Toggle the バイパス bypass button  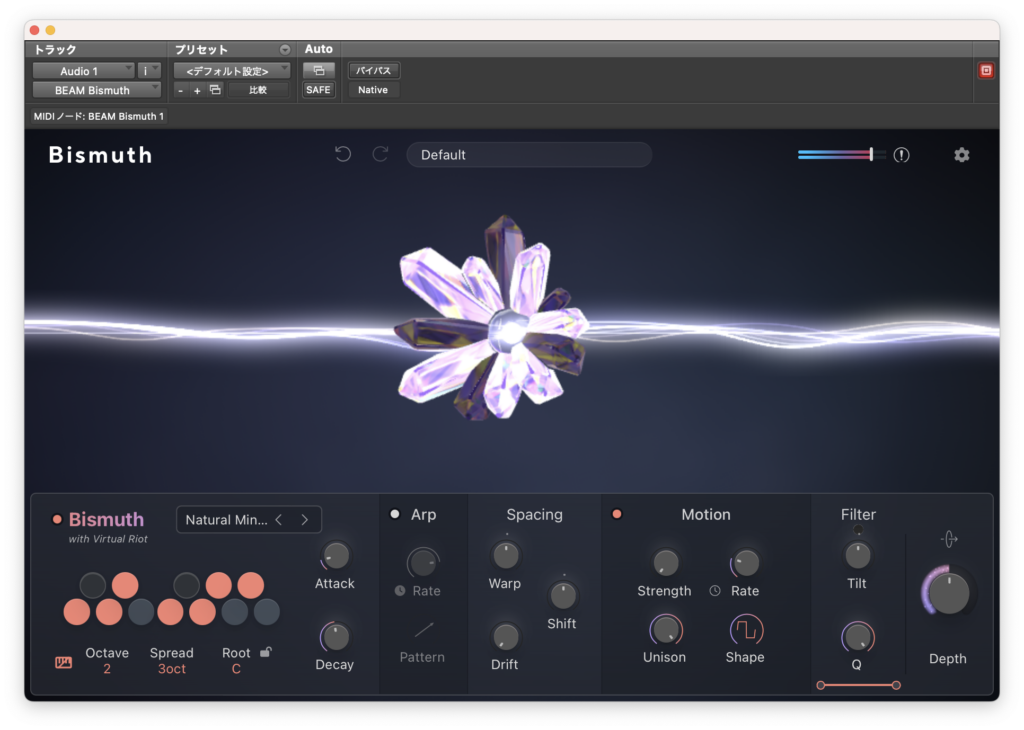[x=374, y=70]
